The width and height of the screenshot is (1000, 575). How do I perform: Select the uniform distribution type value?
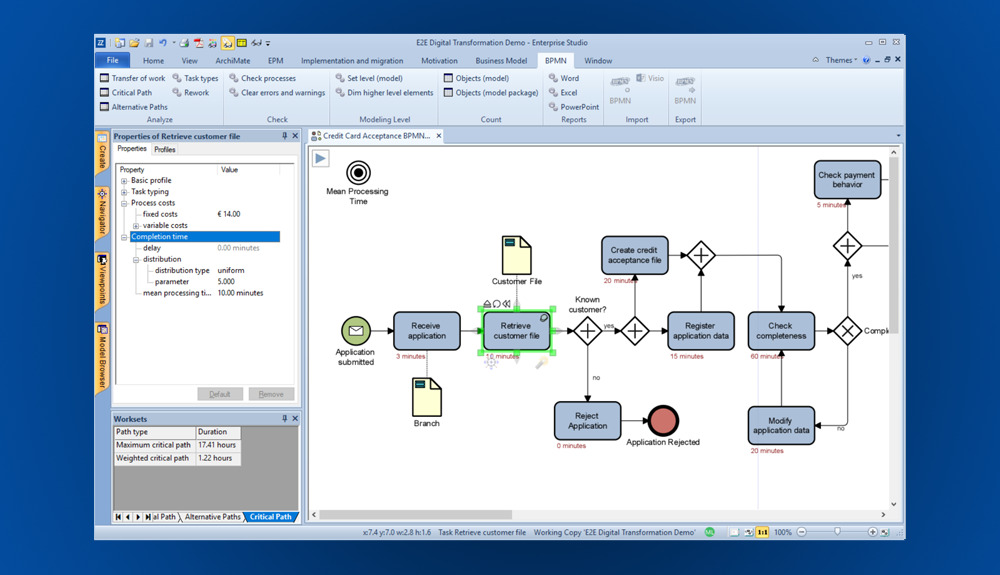tap(231, 270)
